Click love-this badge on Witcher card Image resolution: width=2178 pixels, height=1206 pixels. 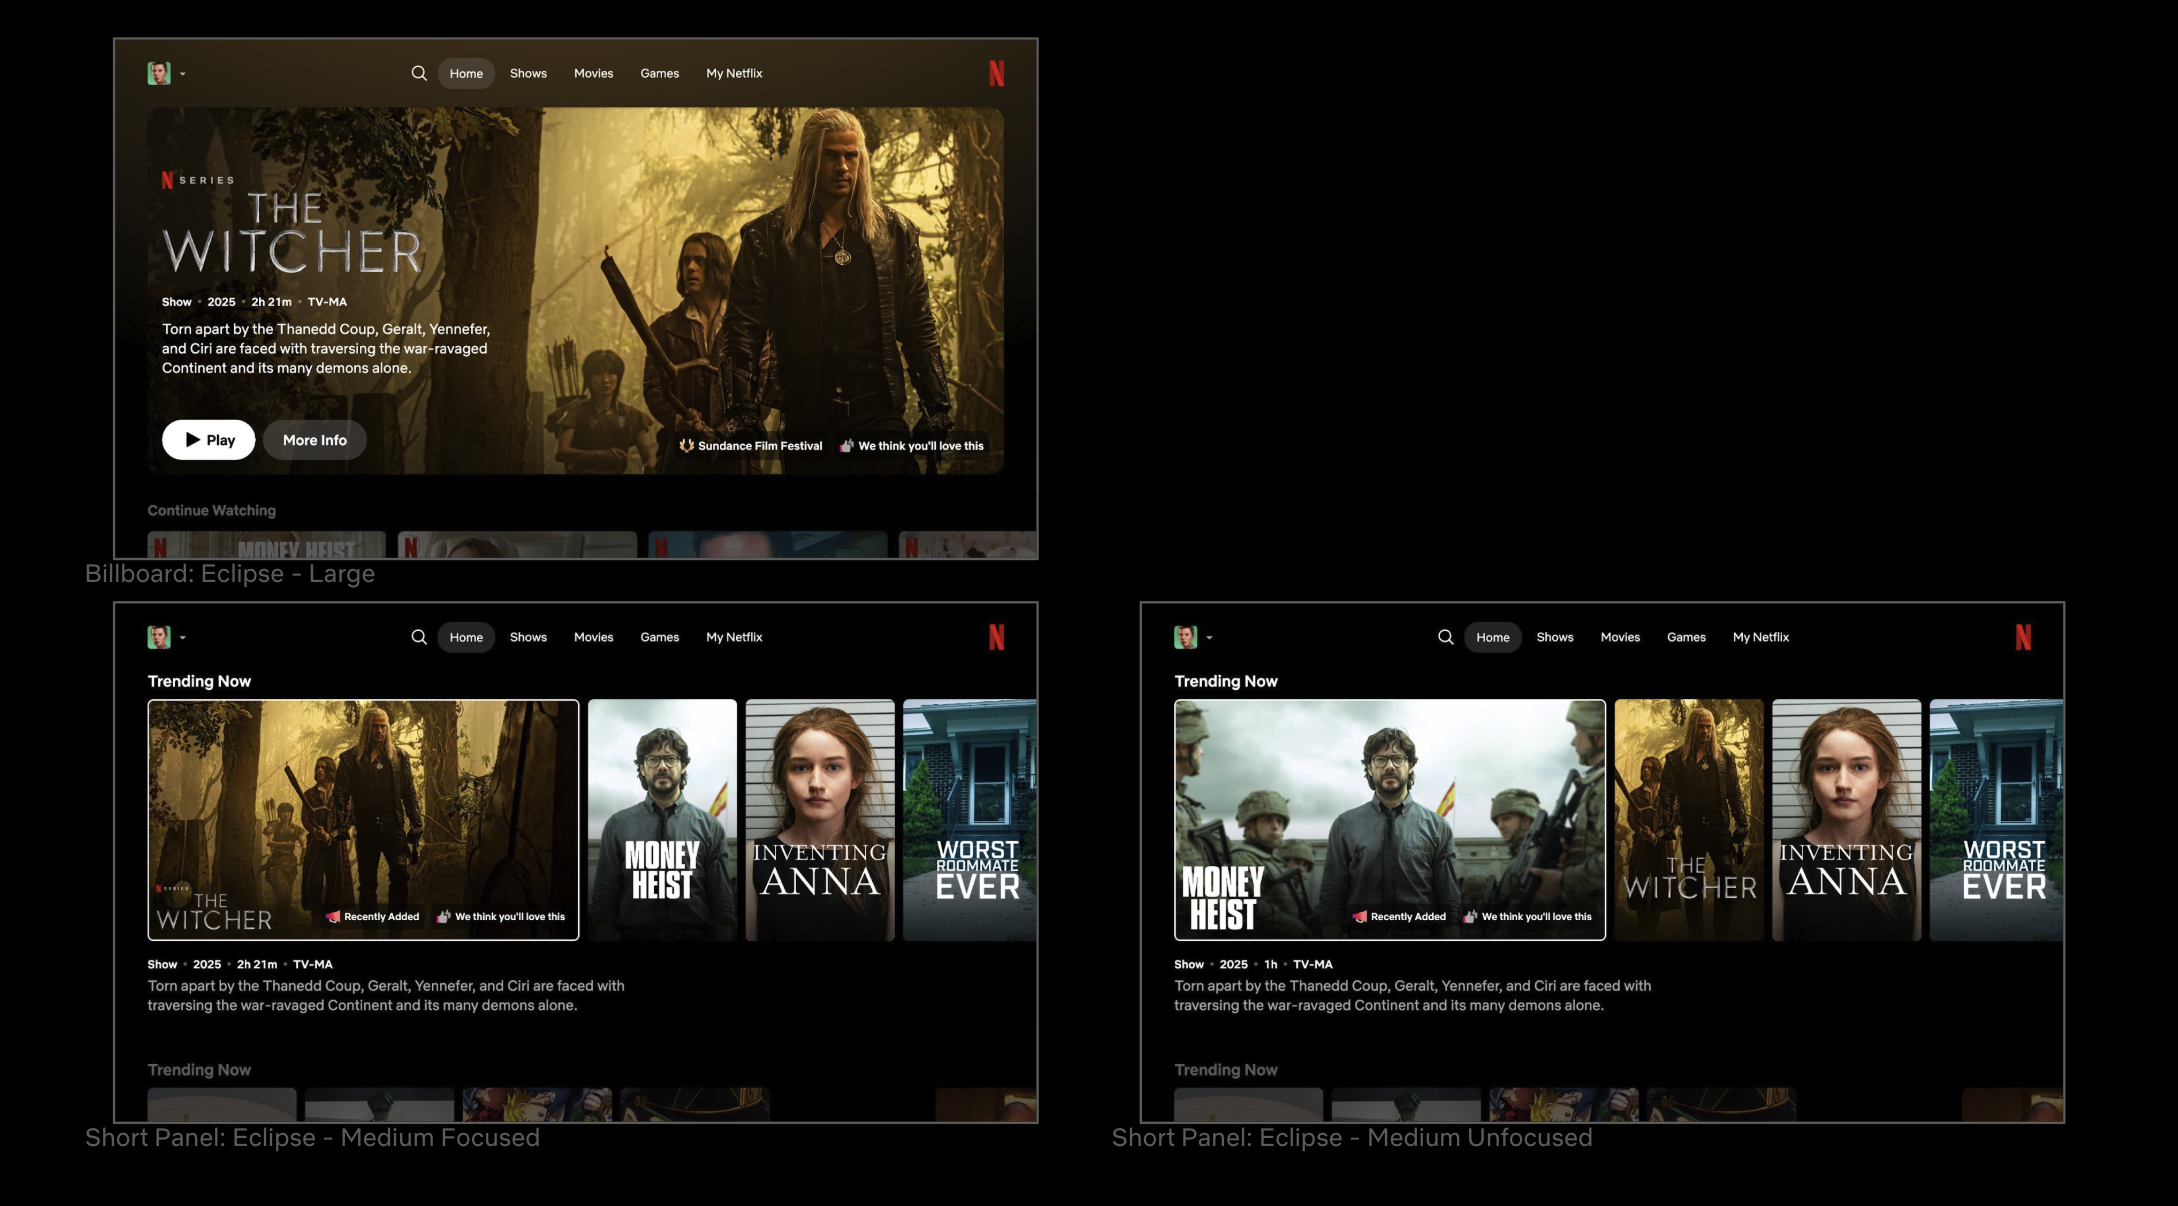[501, 916]
